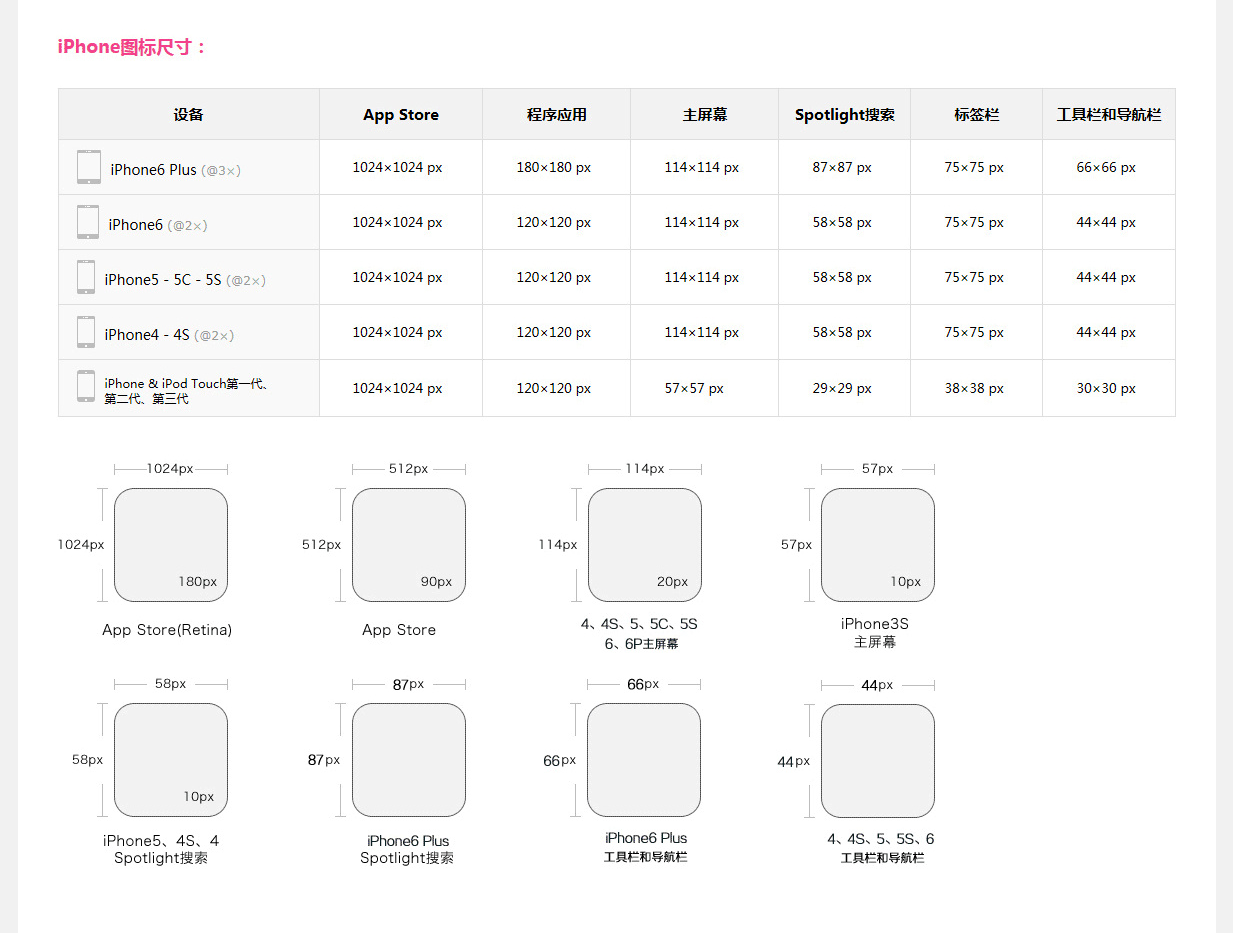
Task: Click the phone icon for iPhone & iPod Touch row
Action: tap(86, 387)
